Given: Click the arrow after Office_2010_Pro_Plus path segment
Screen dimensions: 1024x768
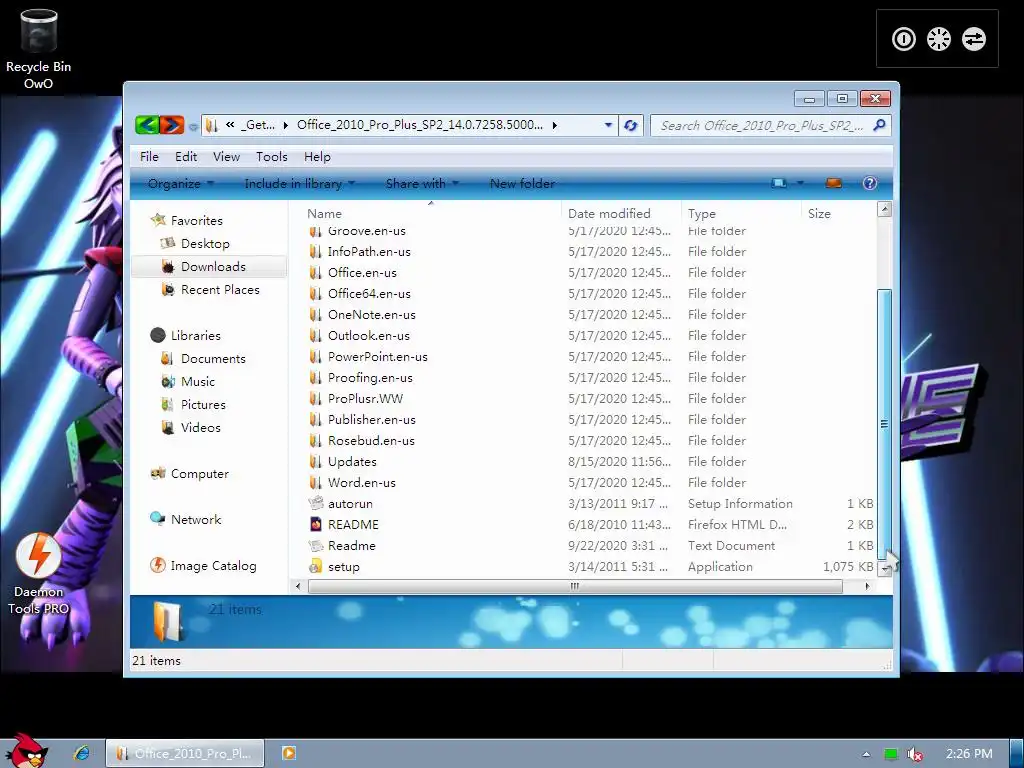Looking at the screenshot, I should click(x=554, y=125).
